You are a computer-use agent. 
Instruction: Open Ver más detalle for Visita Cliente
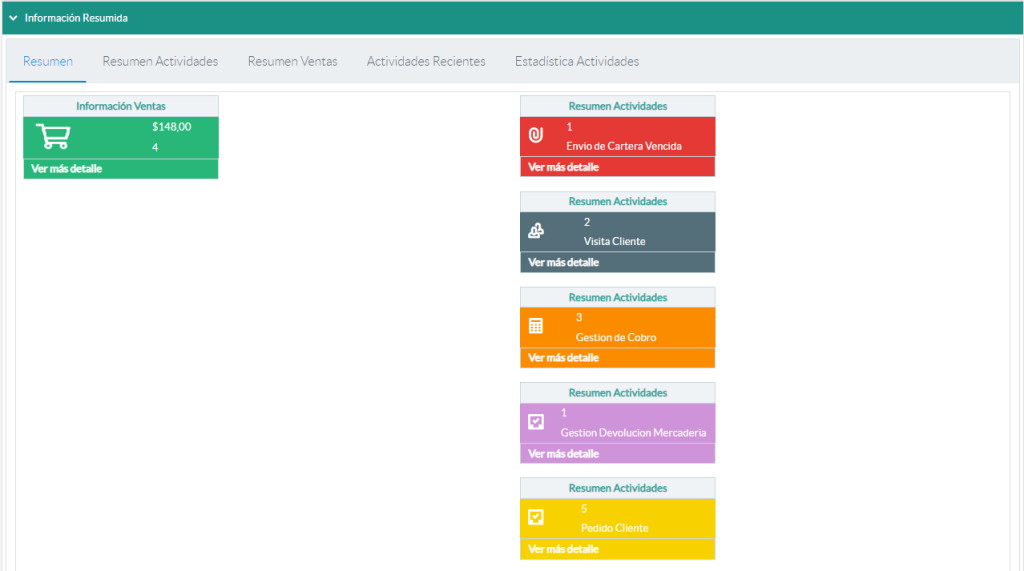(563, 263)
